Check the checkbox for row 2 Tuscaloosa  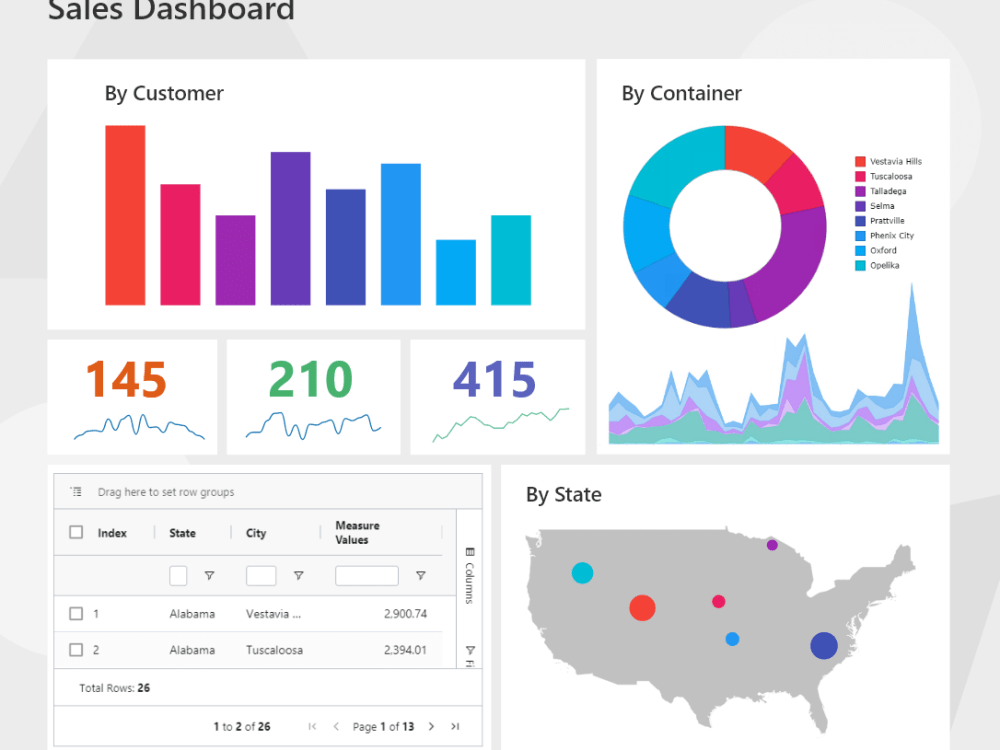pyautogui.click(x=76, y=650)
